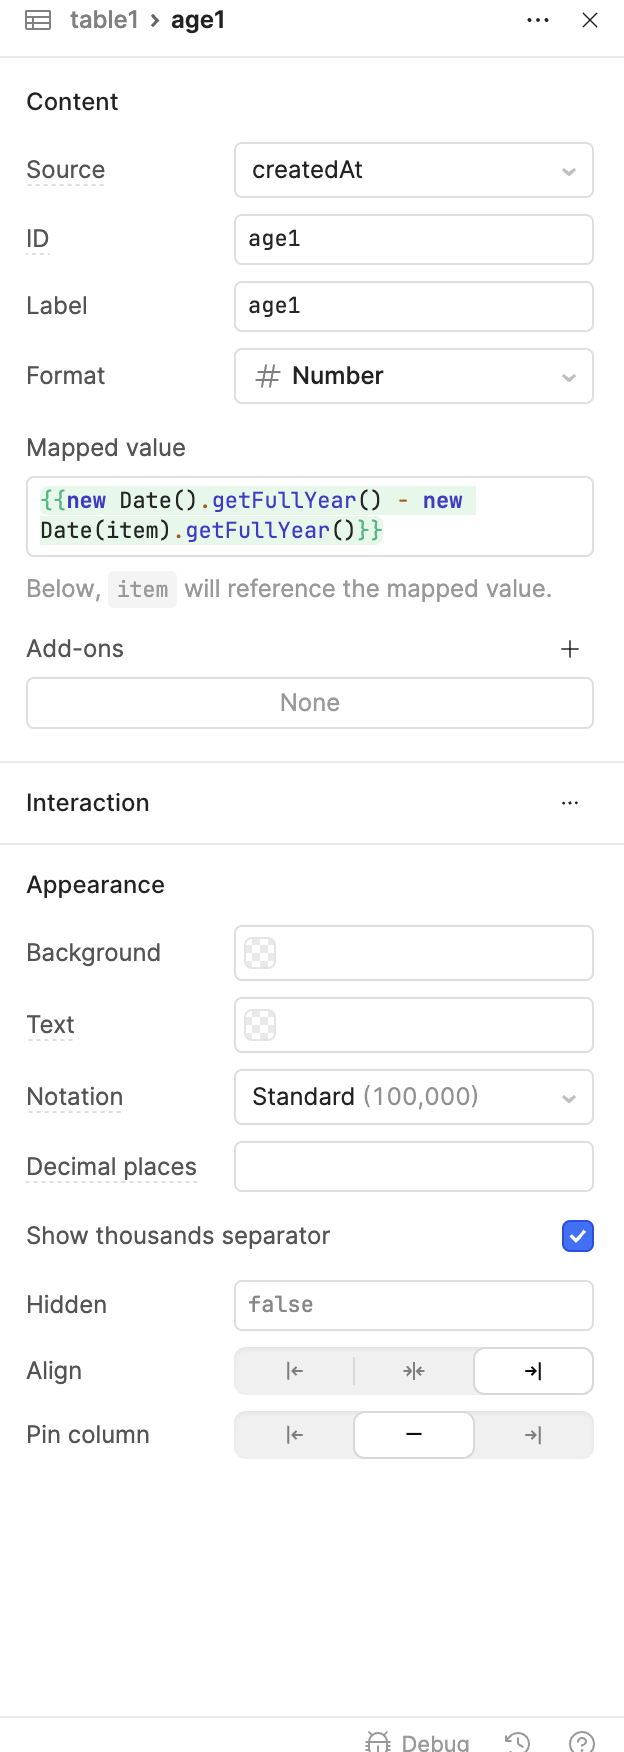
Task: Set Align to left
Action: pos(294,1371)
